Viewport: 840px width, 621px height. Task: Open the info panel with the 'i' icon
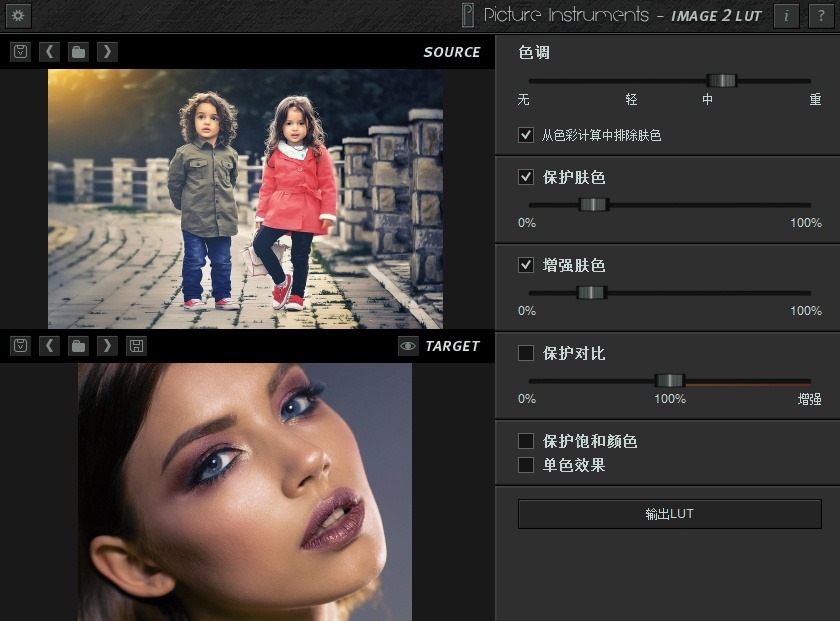click(x=787, y=16)
